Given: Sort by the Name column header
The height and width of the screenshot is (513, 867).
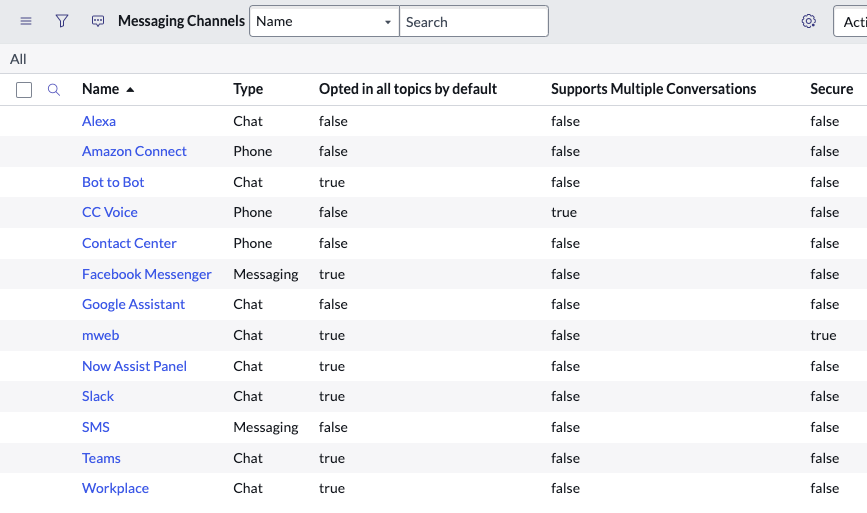Looking at the screenshot, I should [101, 89].
